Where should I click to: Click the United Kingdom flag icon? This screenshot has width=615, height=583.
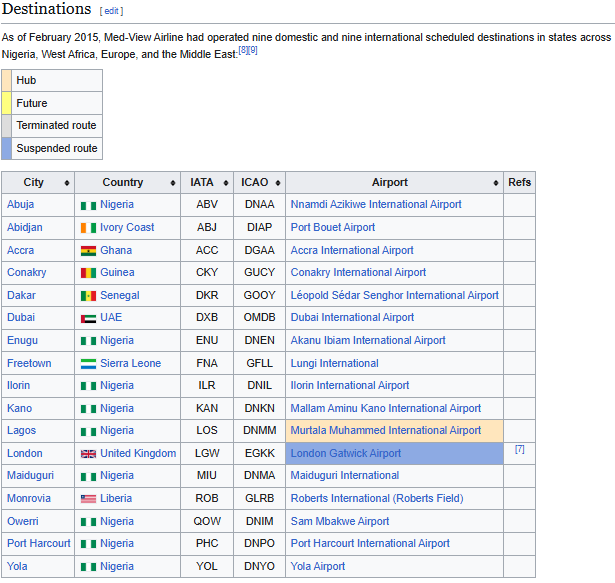(x=88, y=454)
